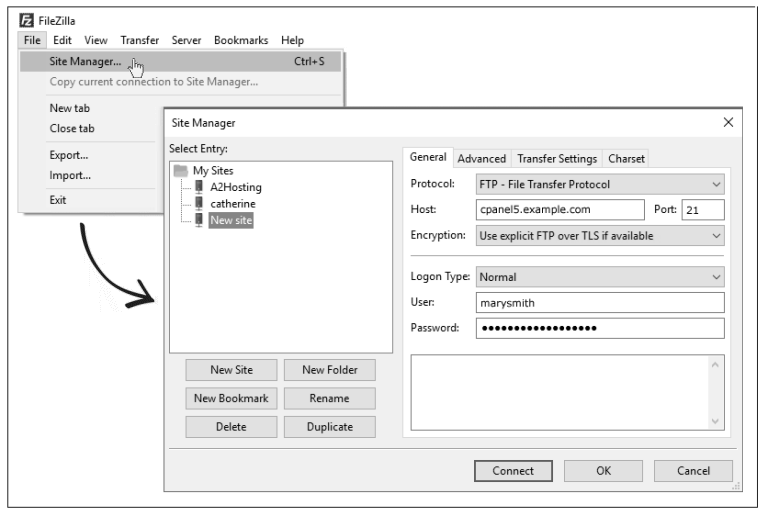Click the Rename button
This screenshot has width=768, height=516.
coord(330,399)
